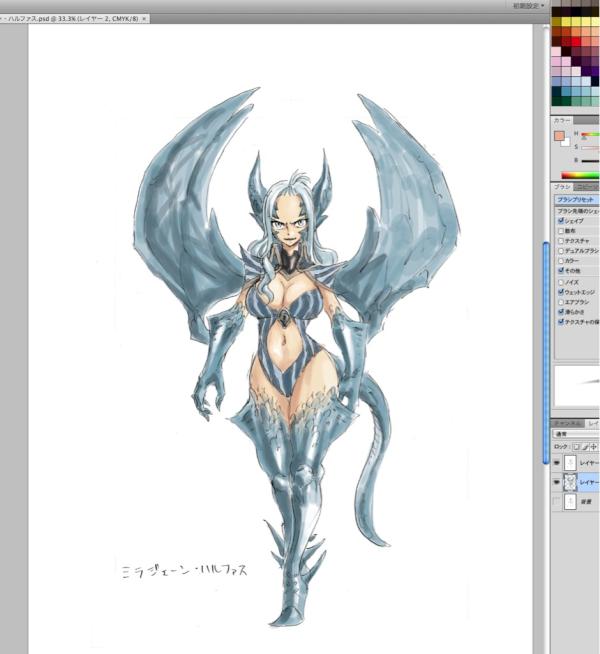Click the lock label ロック in Layers
This screenshot has height=654, width=600.
pyautogui.click(x=561, y=447)
